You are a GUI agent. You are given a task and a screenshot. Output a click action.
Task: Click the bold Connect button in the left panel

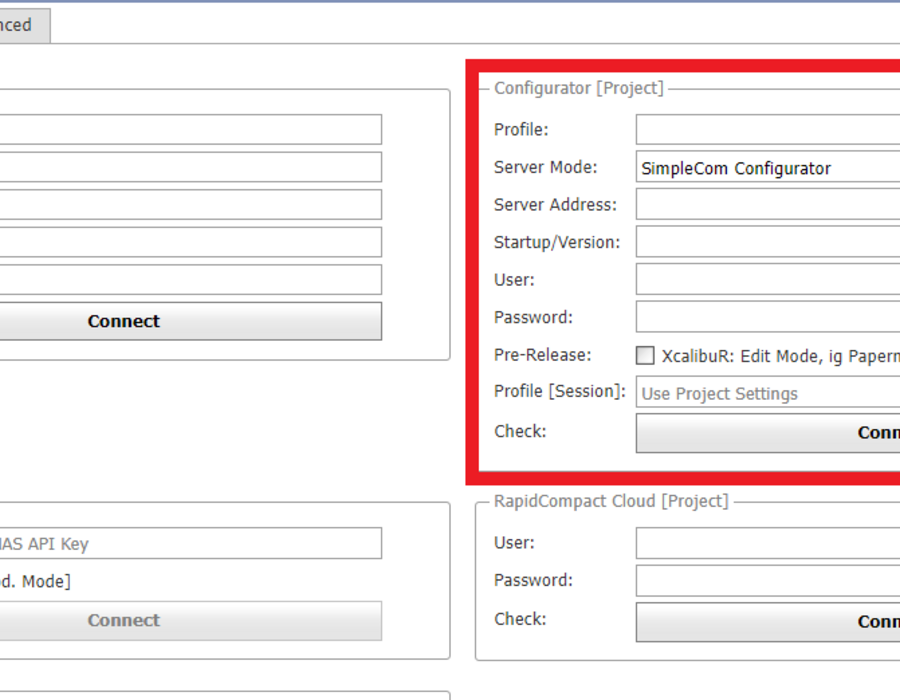click(191, 321)
